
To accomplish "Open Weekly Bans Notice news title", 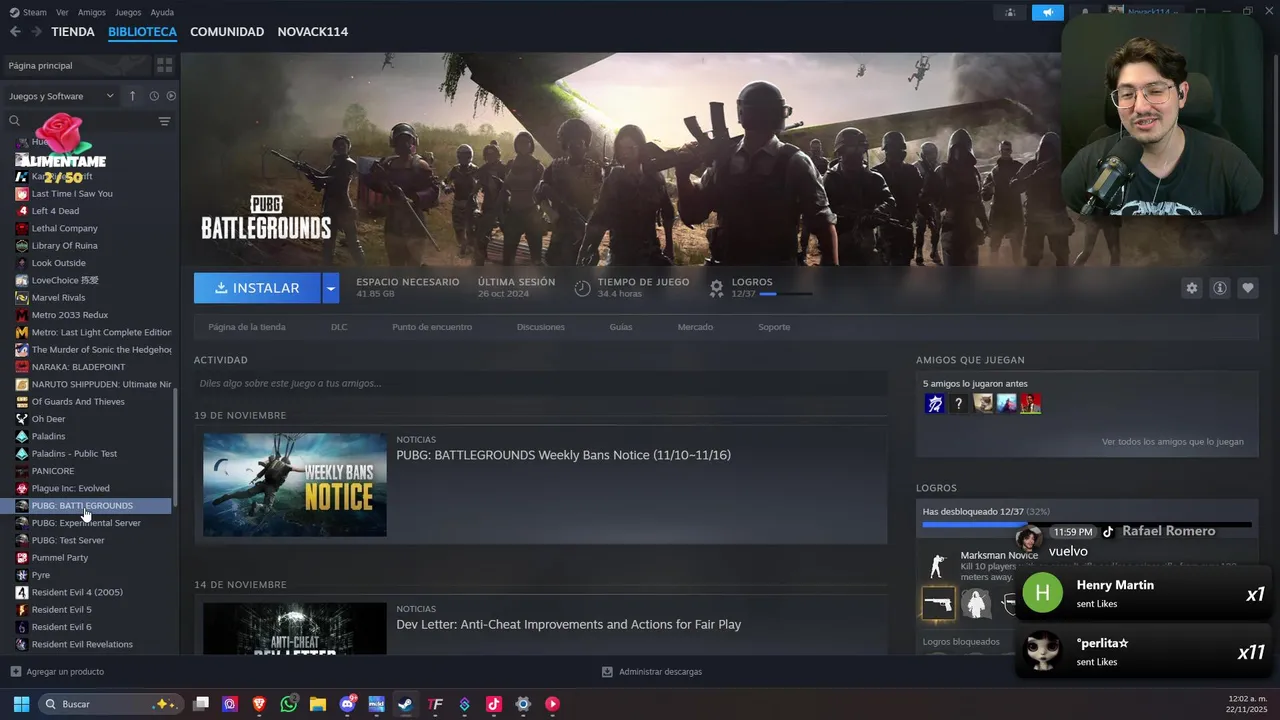I will tap(563, 455).
